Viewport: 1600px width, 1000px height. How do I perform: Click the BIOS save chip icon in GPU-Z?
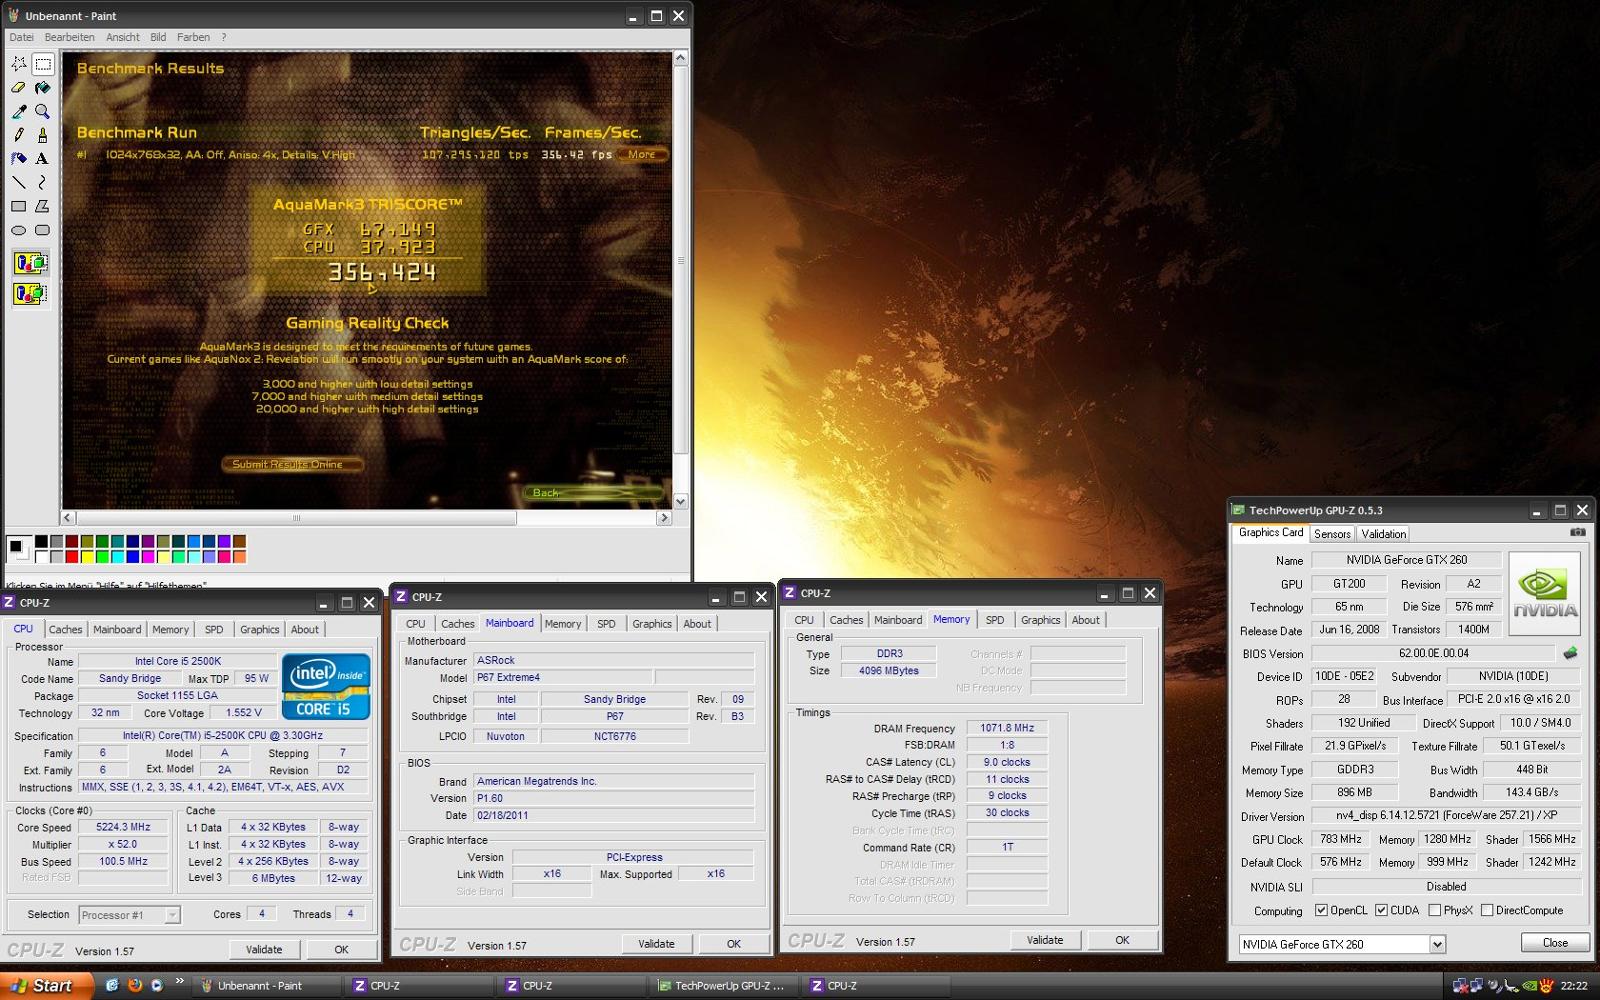1570,653
